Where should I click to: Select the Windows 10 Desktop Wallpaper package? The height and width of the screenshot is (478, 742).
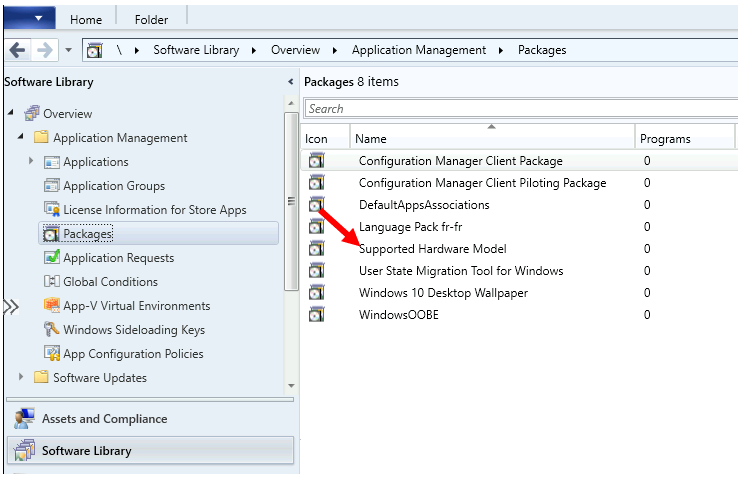point(519,292)
